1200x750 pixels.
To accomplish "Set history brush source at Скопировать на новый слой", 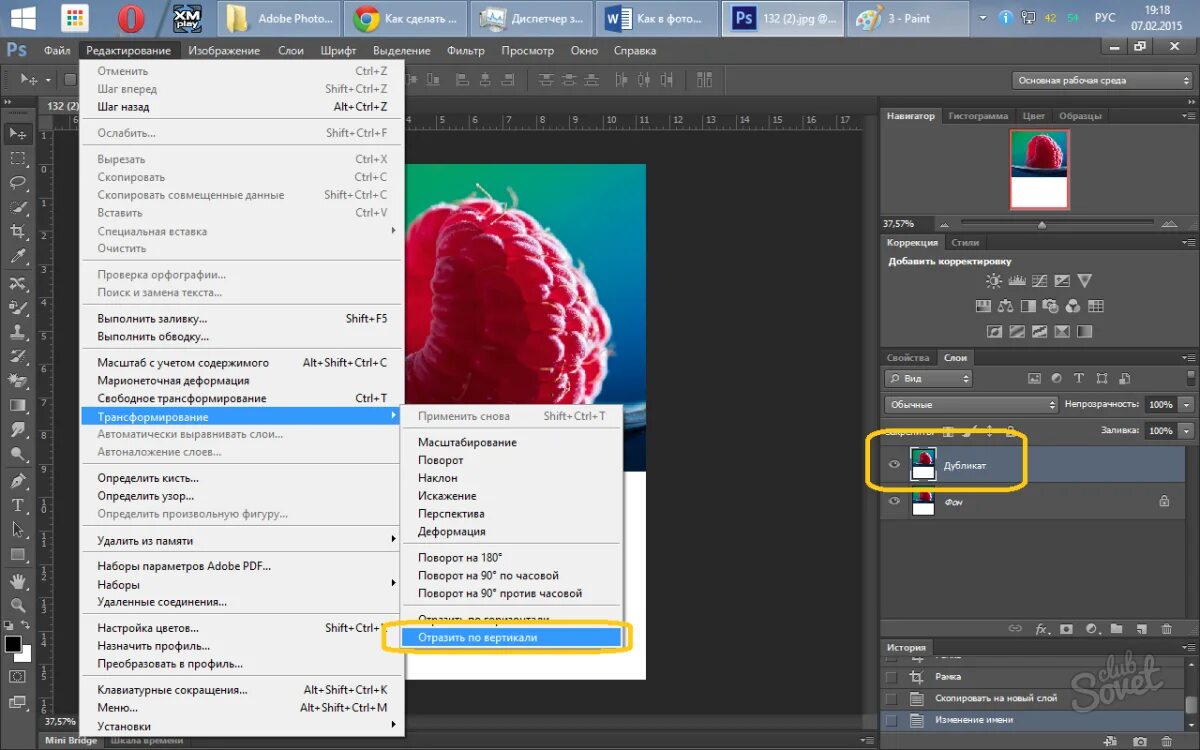I will [891, 698].
